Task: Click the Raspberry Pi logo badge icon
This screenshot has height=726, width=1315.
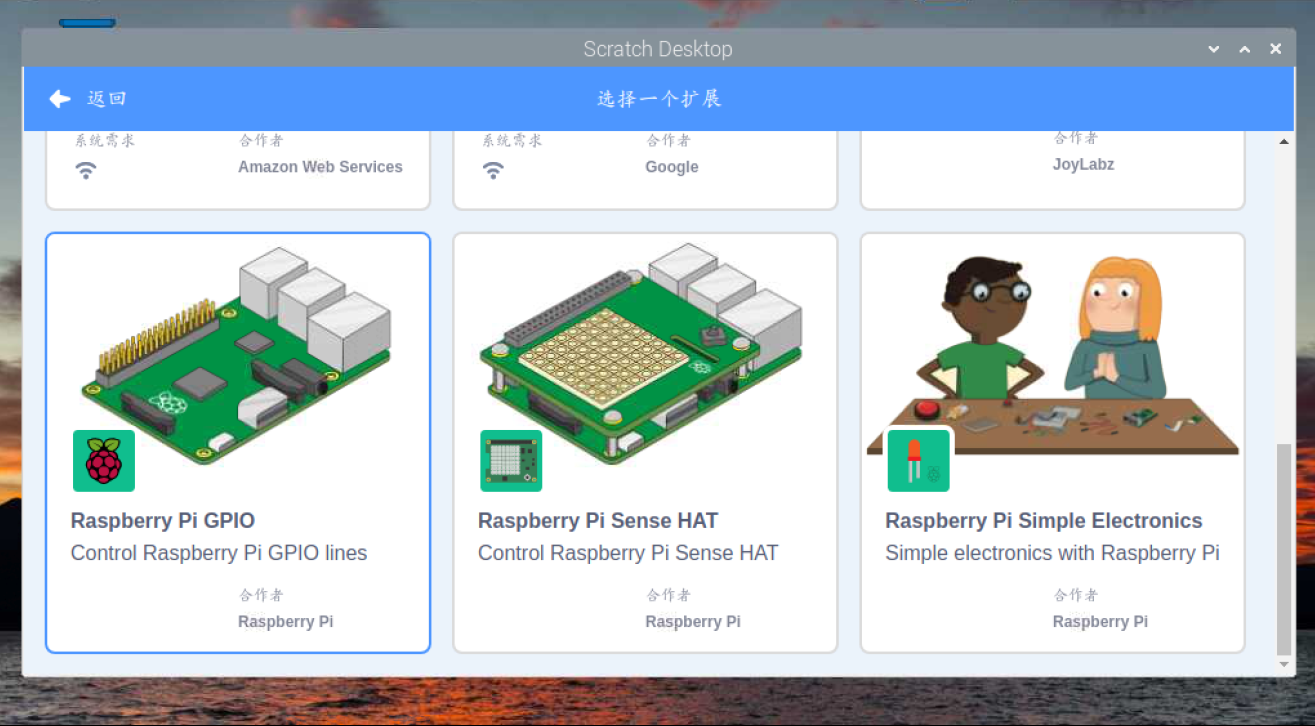Action: click(x=104, y=461)
